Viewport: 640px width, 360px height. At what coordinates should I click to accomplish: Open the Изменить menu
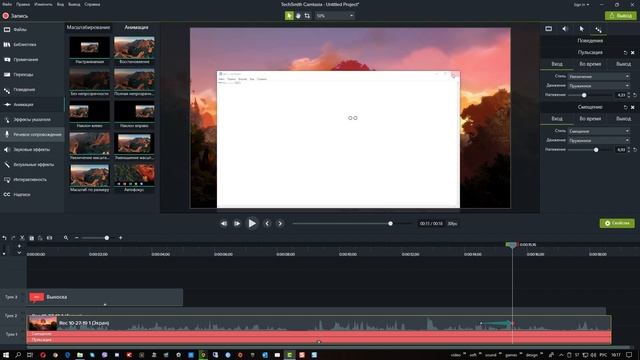point(43,4)
